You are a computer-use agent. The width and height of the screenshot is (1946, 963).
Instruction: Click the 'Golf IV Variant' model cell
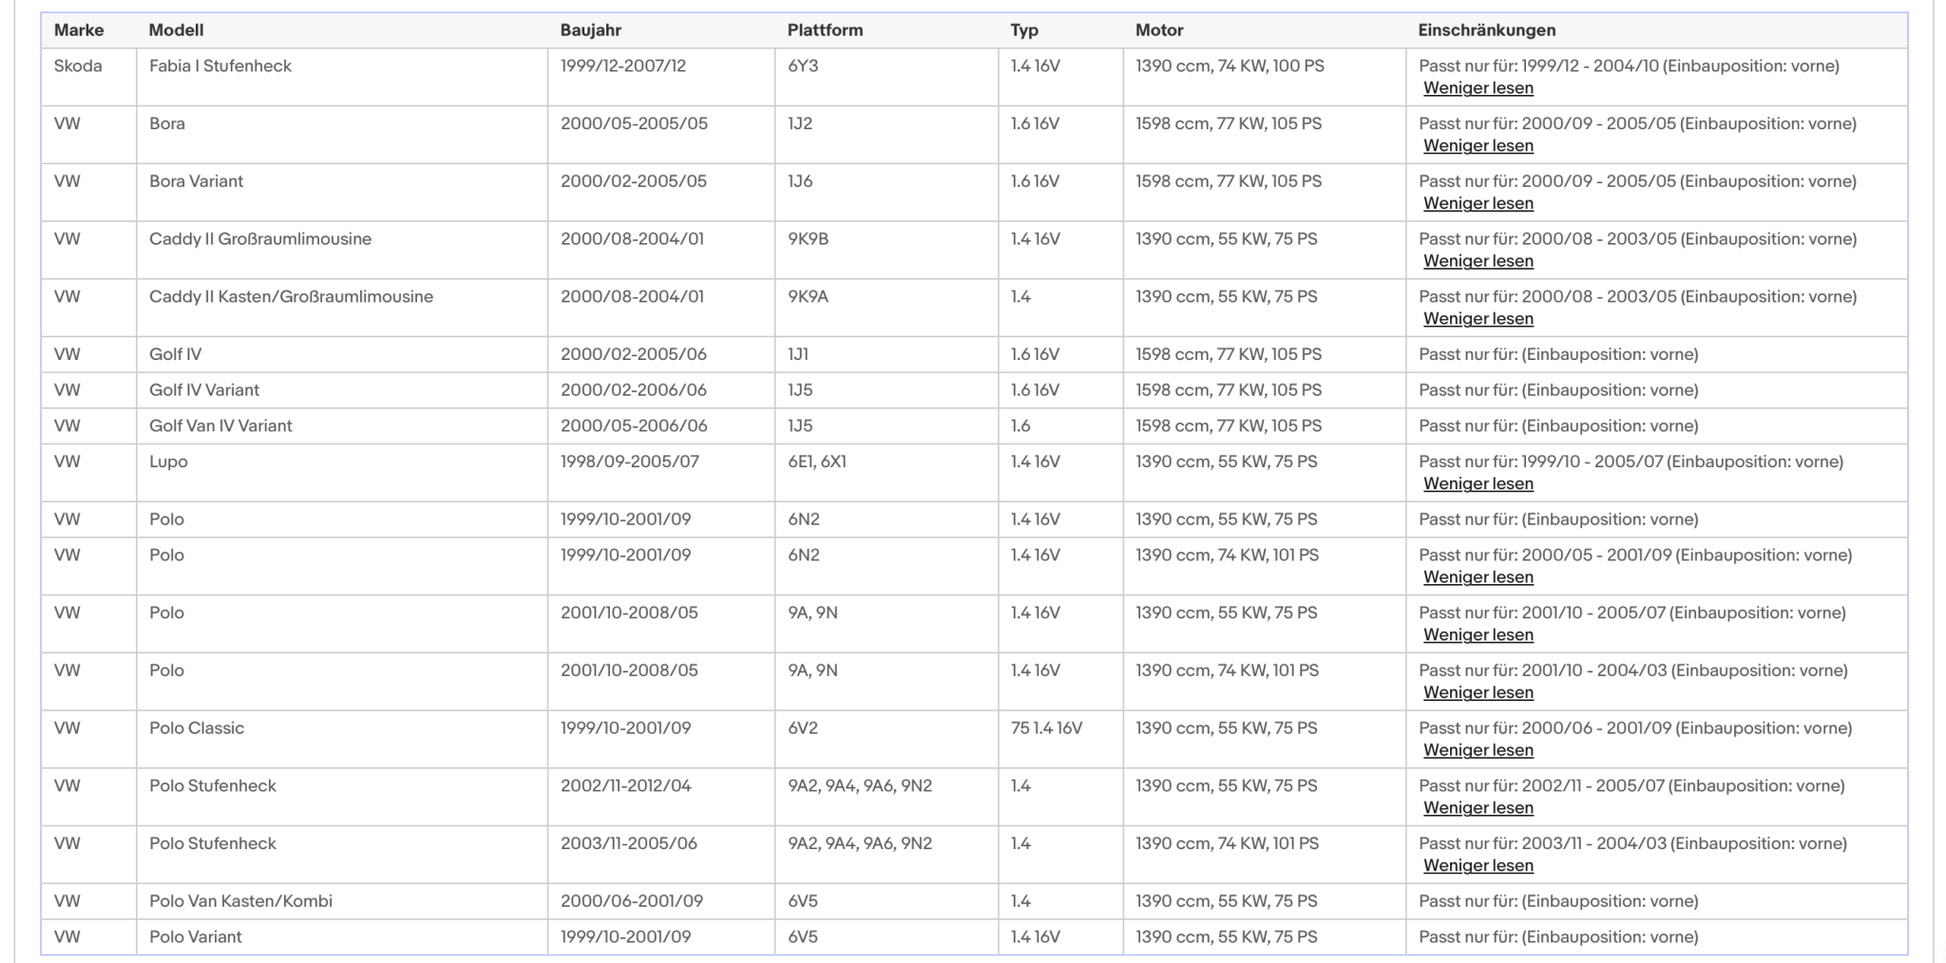coord(204,390)
